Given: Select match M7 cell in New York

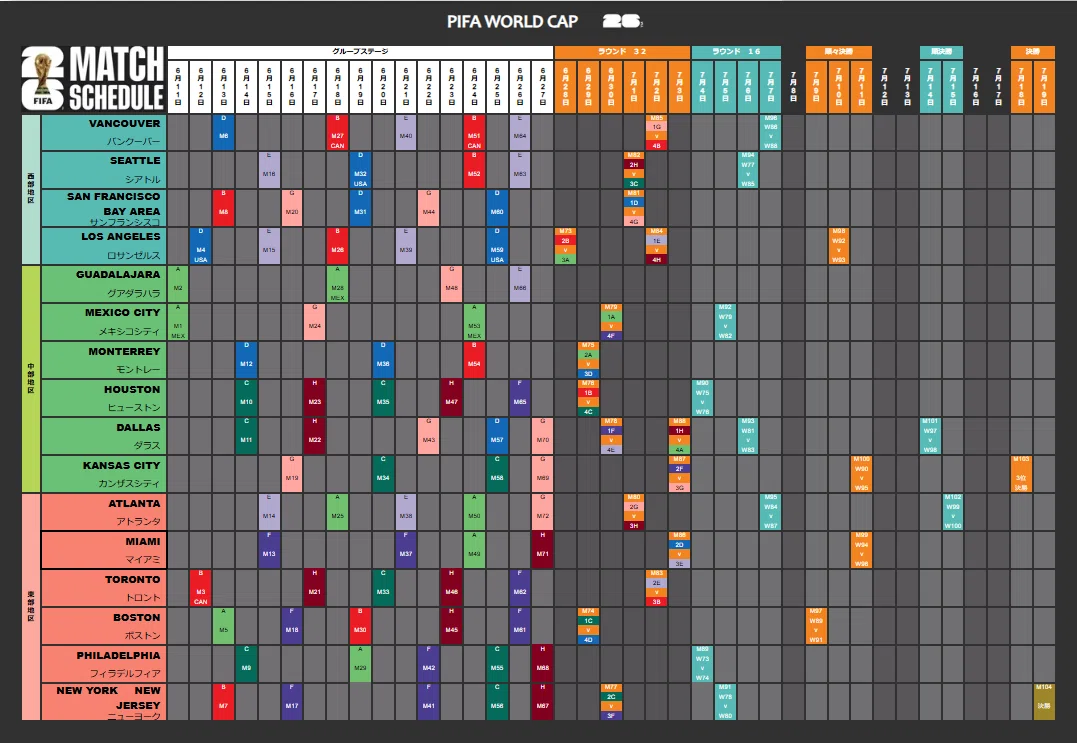Looking at the screenshot, I should (x=223, y=702).
